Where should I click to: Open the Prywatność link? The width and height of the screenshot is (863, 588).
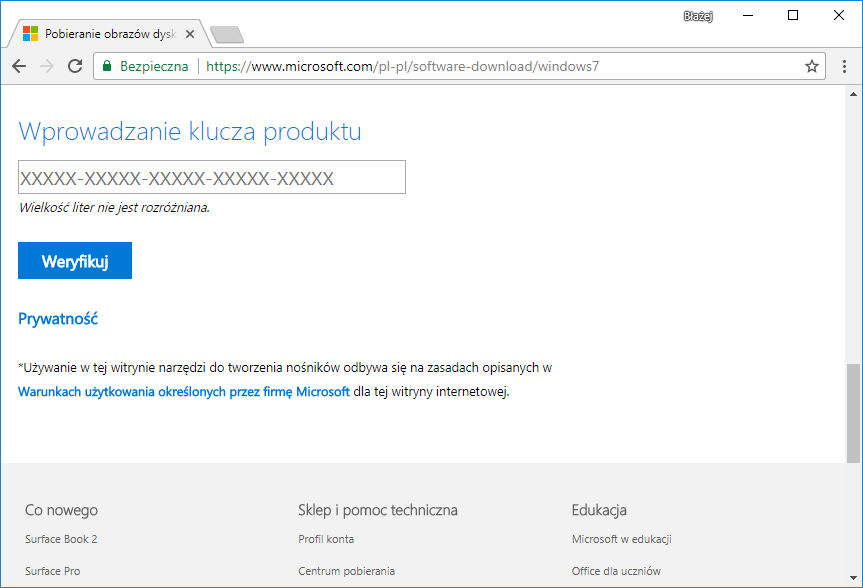click(58, 319)
